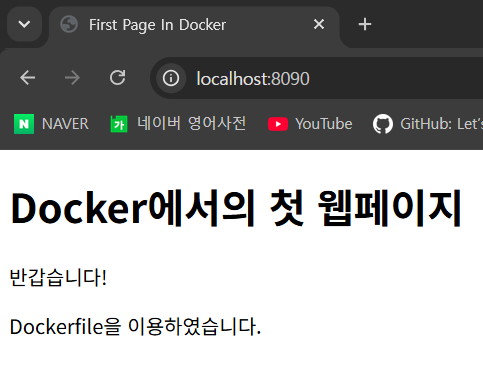Select the First Page In Docker tab
The height and width of the screenshot is (381, 483).
coord(194,25)
